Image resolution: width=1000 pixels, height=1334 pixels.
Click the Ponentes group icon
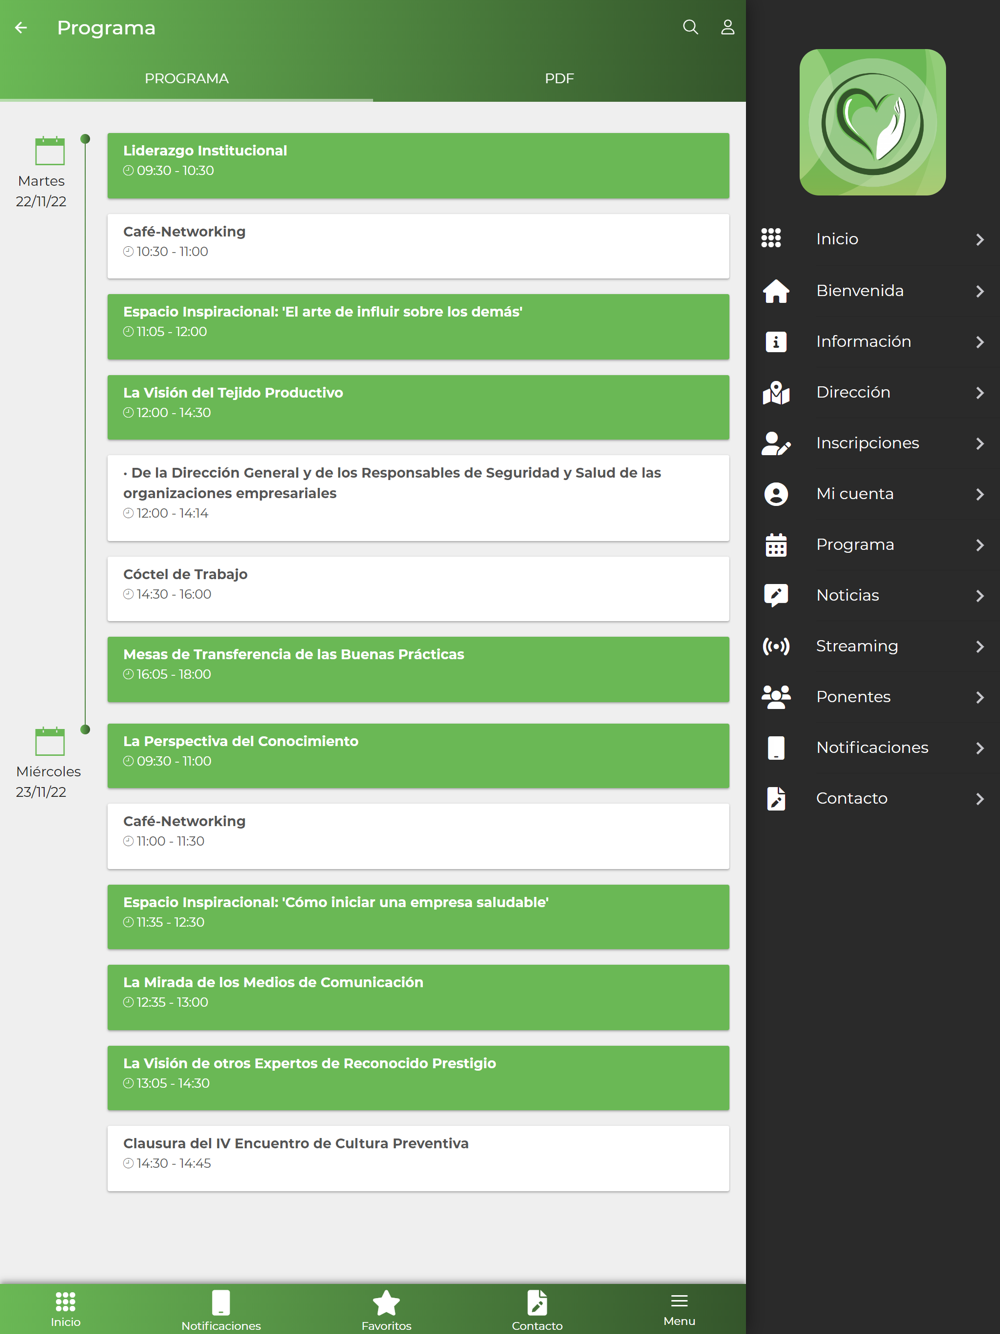(776, 697)
